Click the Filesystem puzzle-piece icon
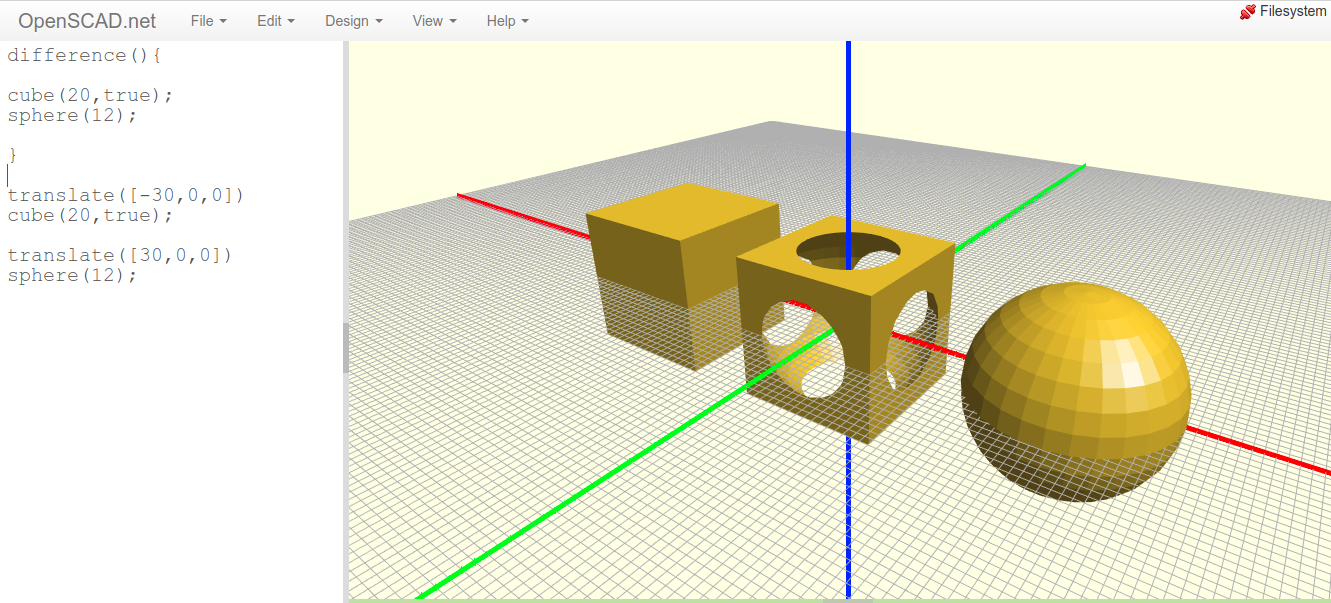Screen dimensions: 1331x603 click(x=1247, y=12)
